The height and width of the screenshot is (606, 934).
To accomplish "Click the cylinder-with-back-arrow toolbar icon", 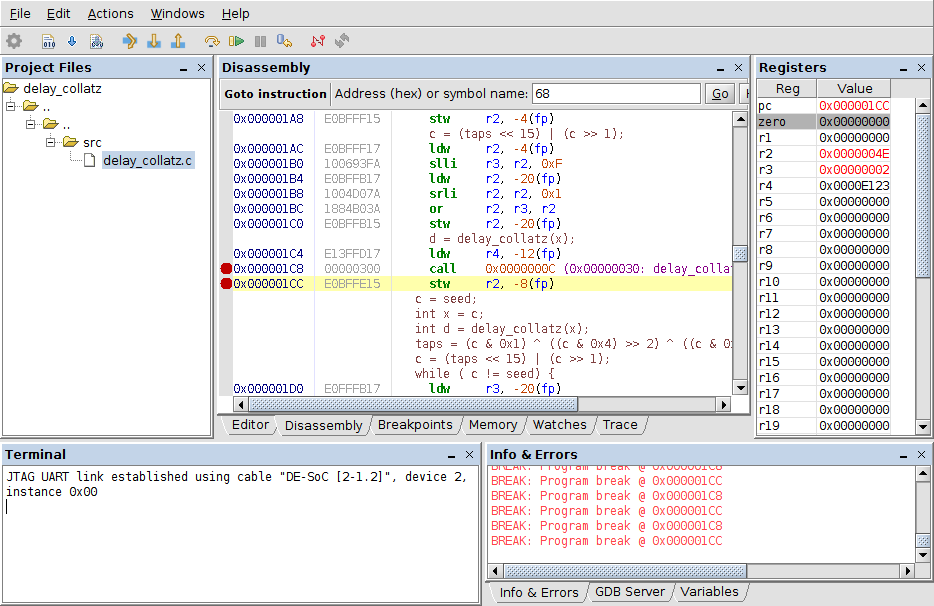I will click(x=284, y=41).
